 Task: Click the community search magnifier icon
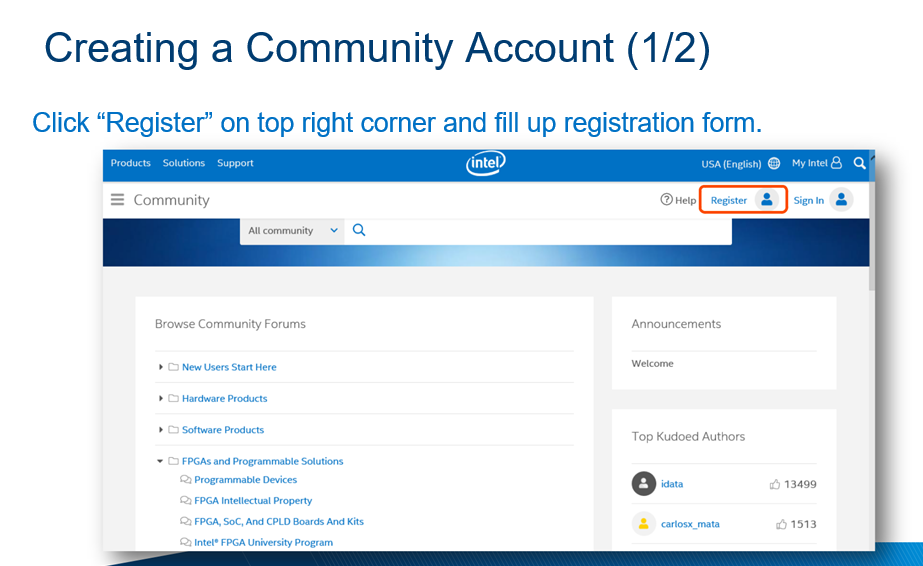359,230
